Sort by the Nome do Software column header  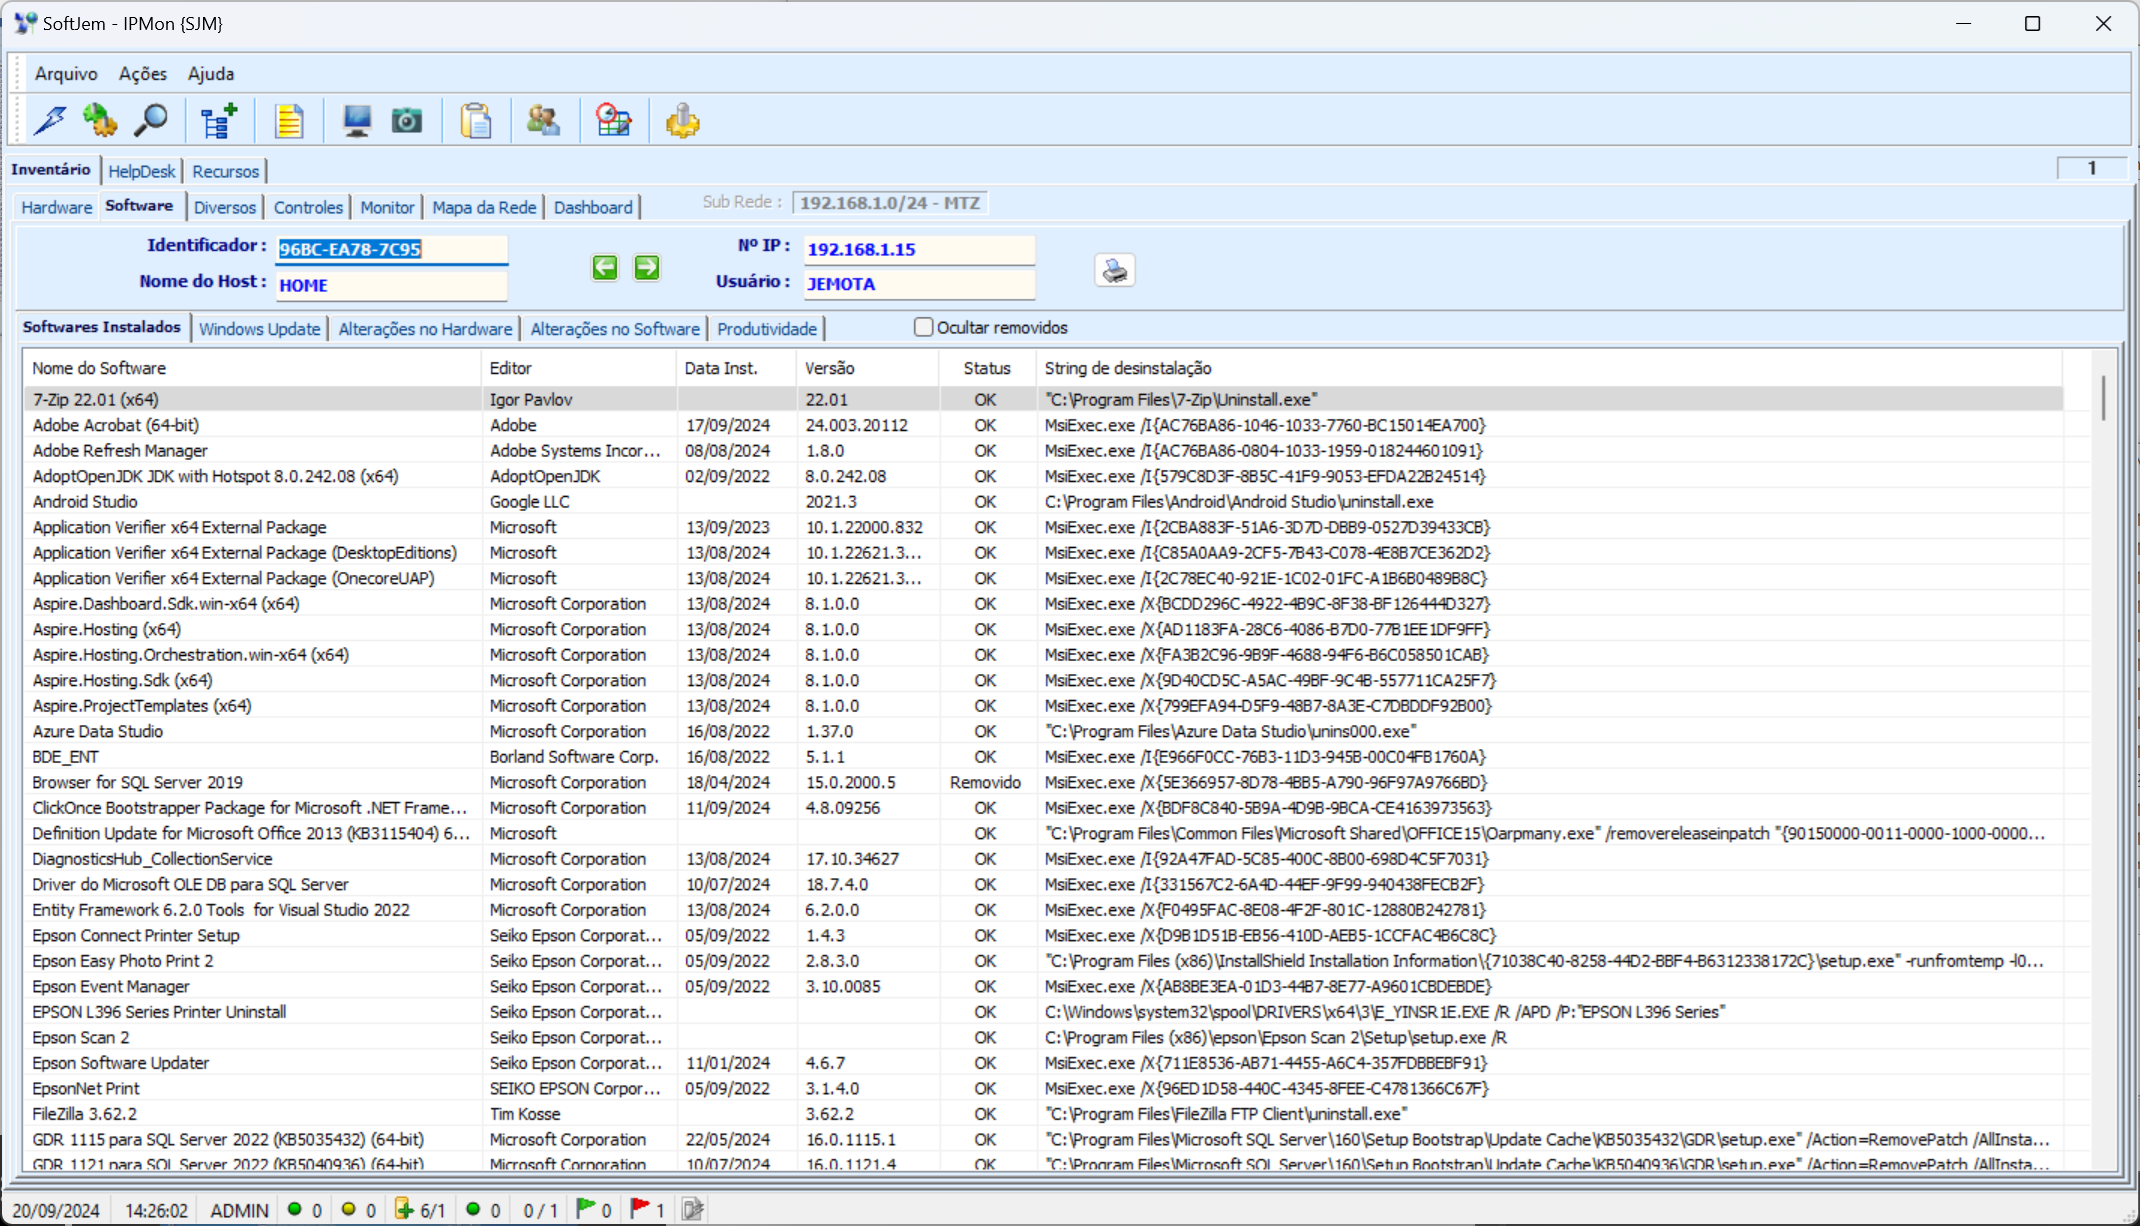pyautogui.click(x=252, y=368)
